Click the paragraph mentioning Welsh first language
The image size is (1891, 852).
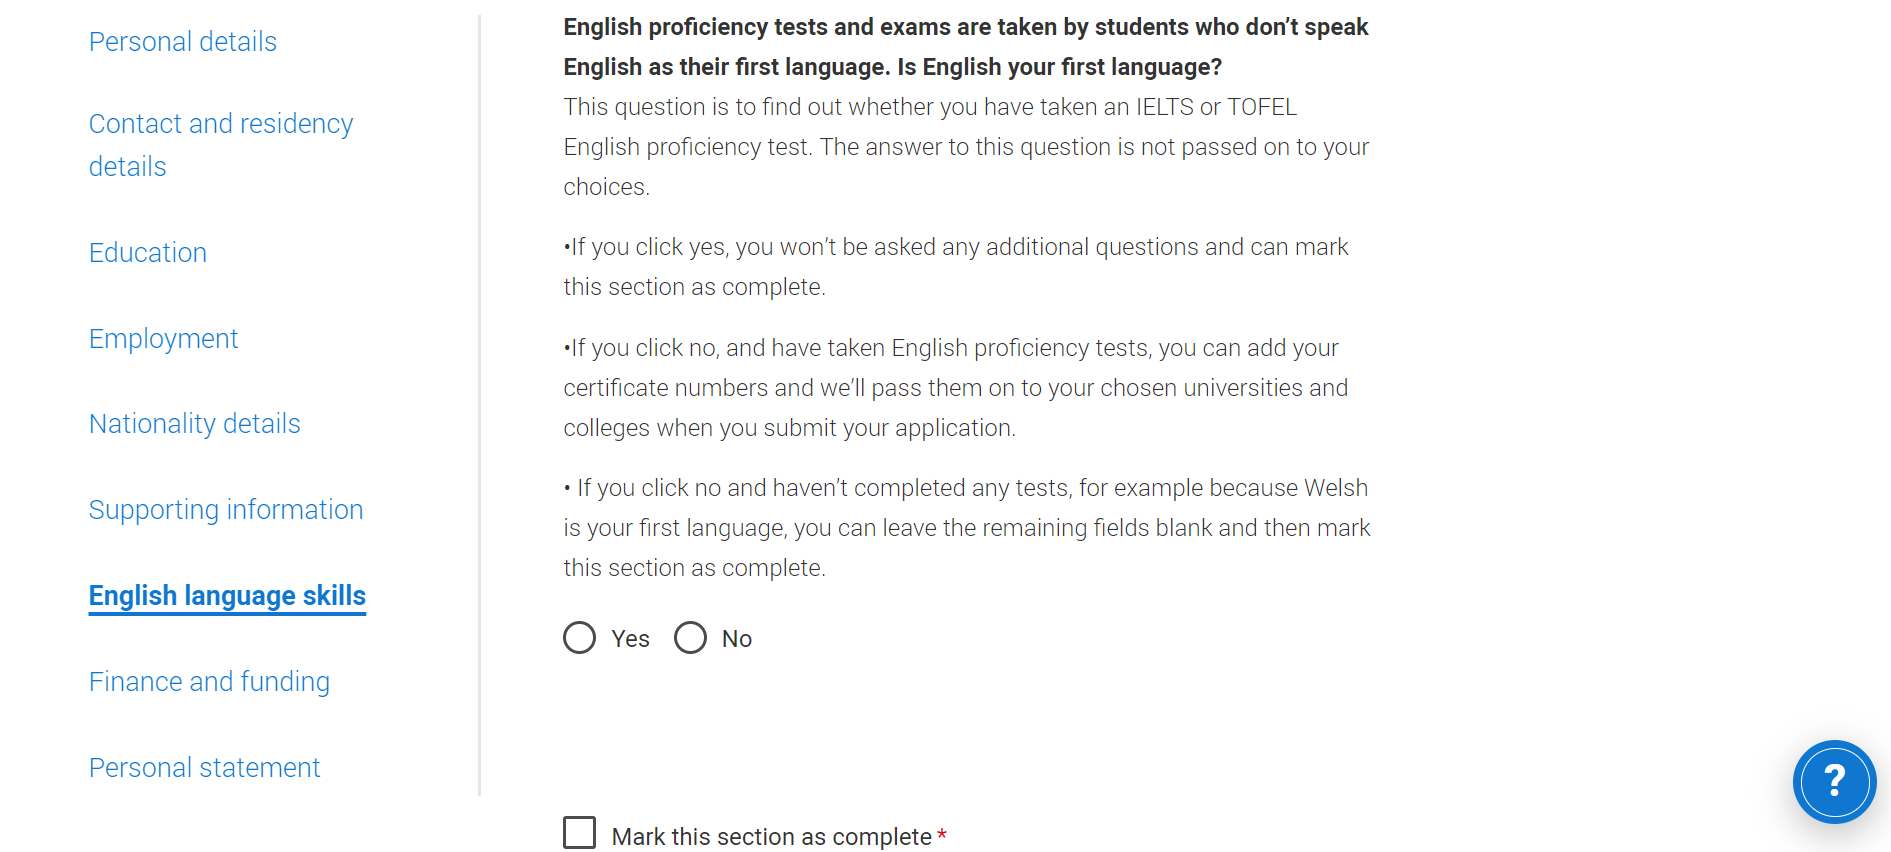(x=966, y=528)
